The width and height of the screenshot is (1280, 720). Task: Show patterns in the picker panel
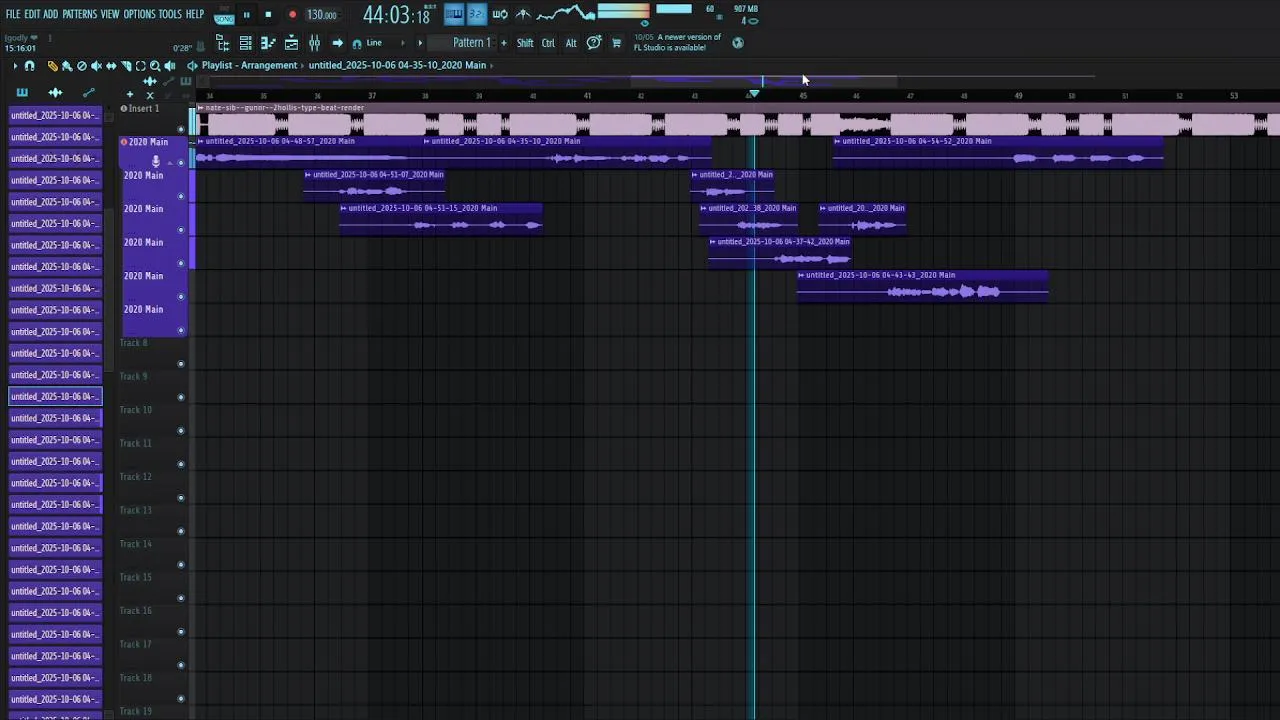22,93
